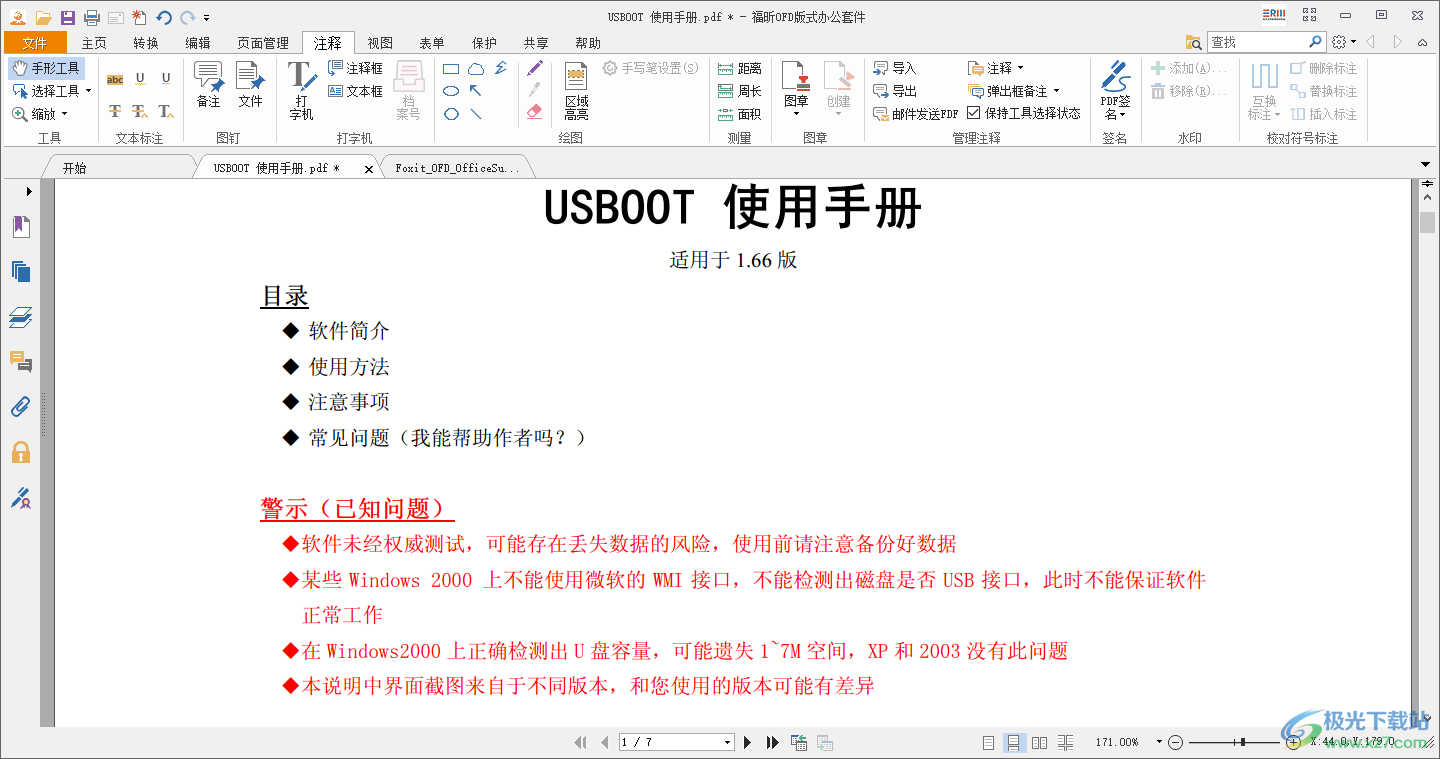Viewport: 1440px width, 759px height.
Task: Click 导入 to import comments
Action: pos(894,68)
